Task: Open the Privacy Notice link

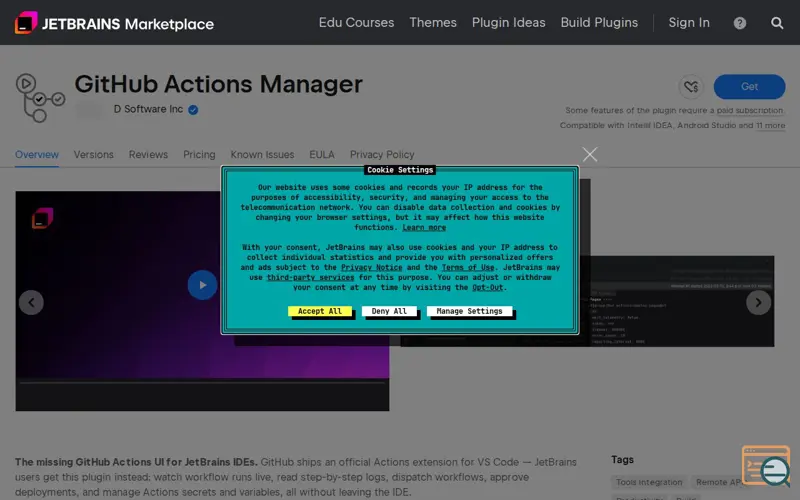Action: [x=371, y=267]
